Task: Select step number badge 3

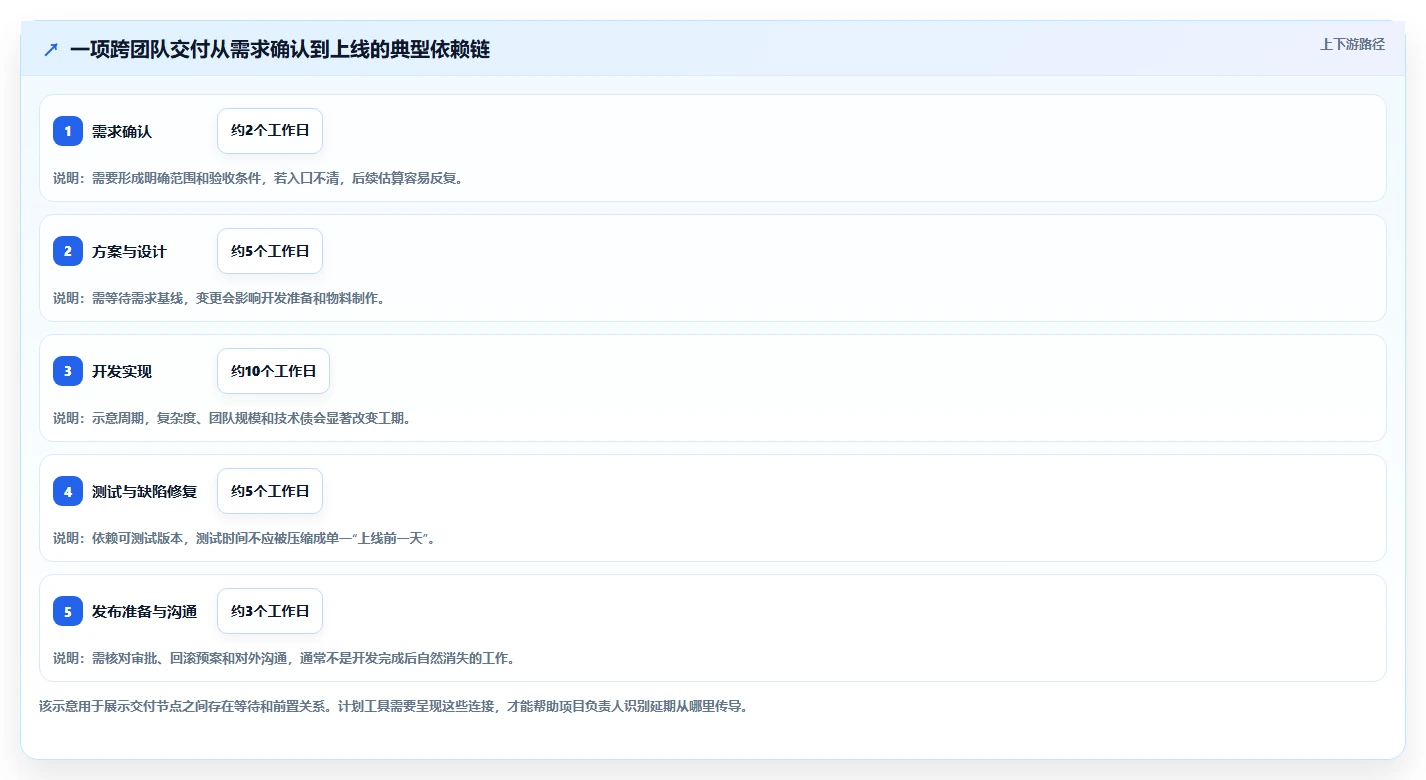Action: point(68,371)
